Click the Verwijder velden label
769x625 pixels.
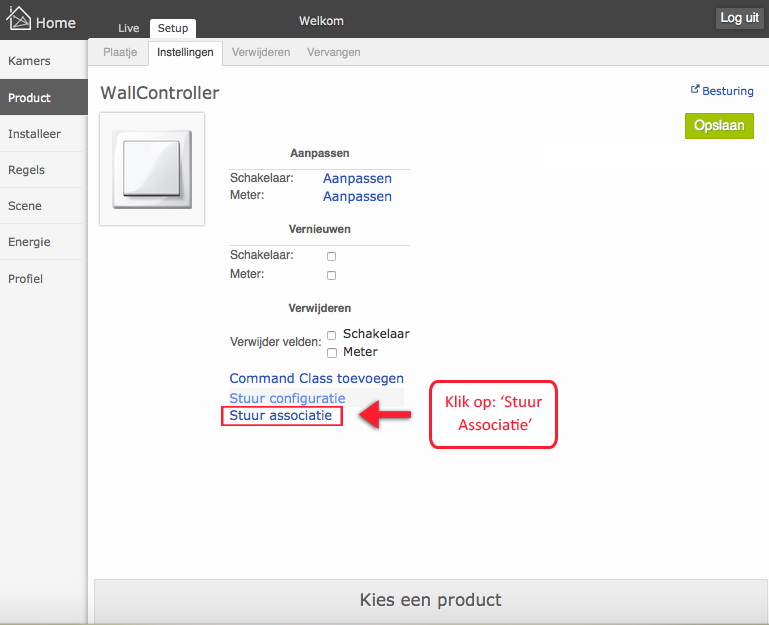(276, 342)
